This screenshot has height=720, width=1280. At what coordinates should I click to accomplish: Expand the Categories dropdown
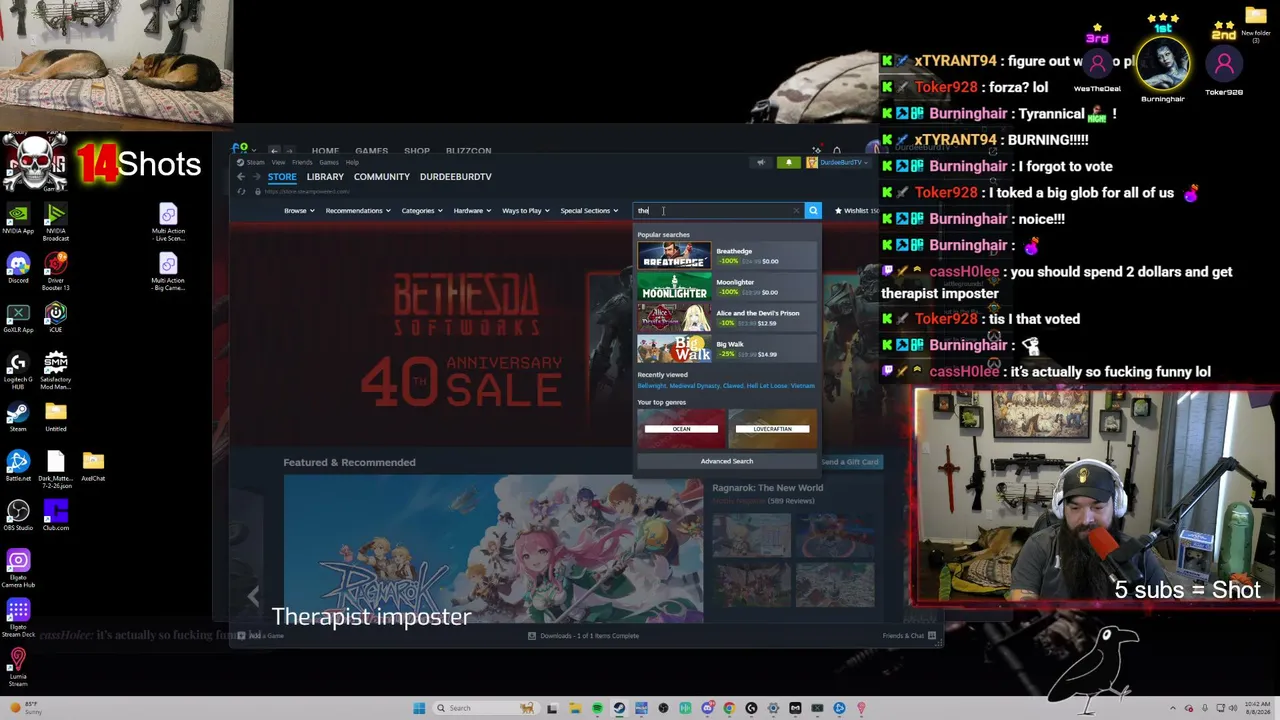pyautogui.click(x=422, y=211)
